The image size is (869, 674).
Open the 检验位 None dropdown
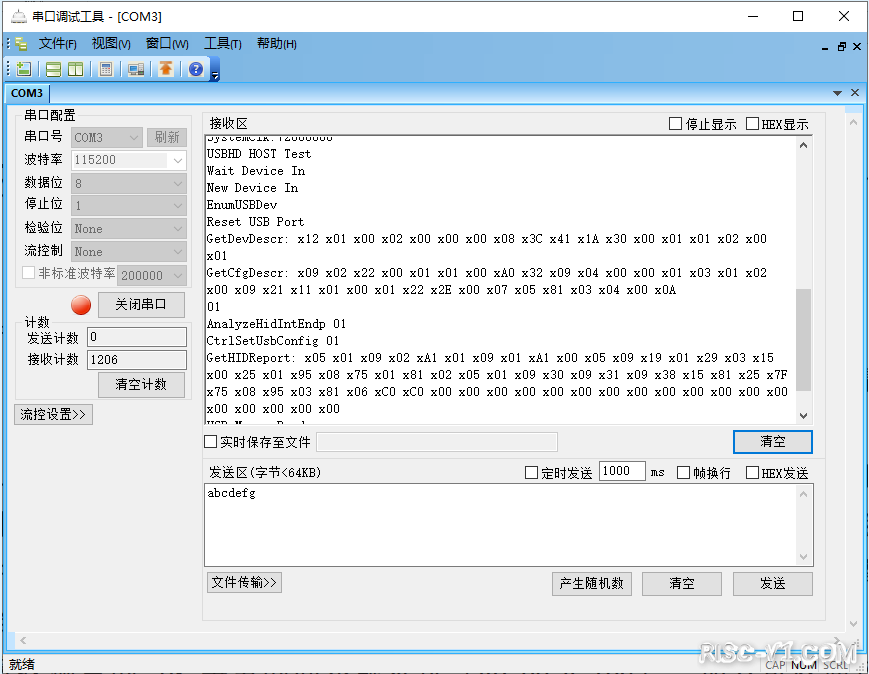point(129,229)
